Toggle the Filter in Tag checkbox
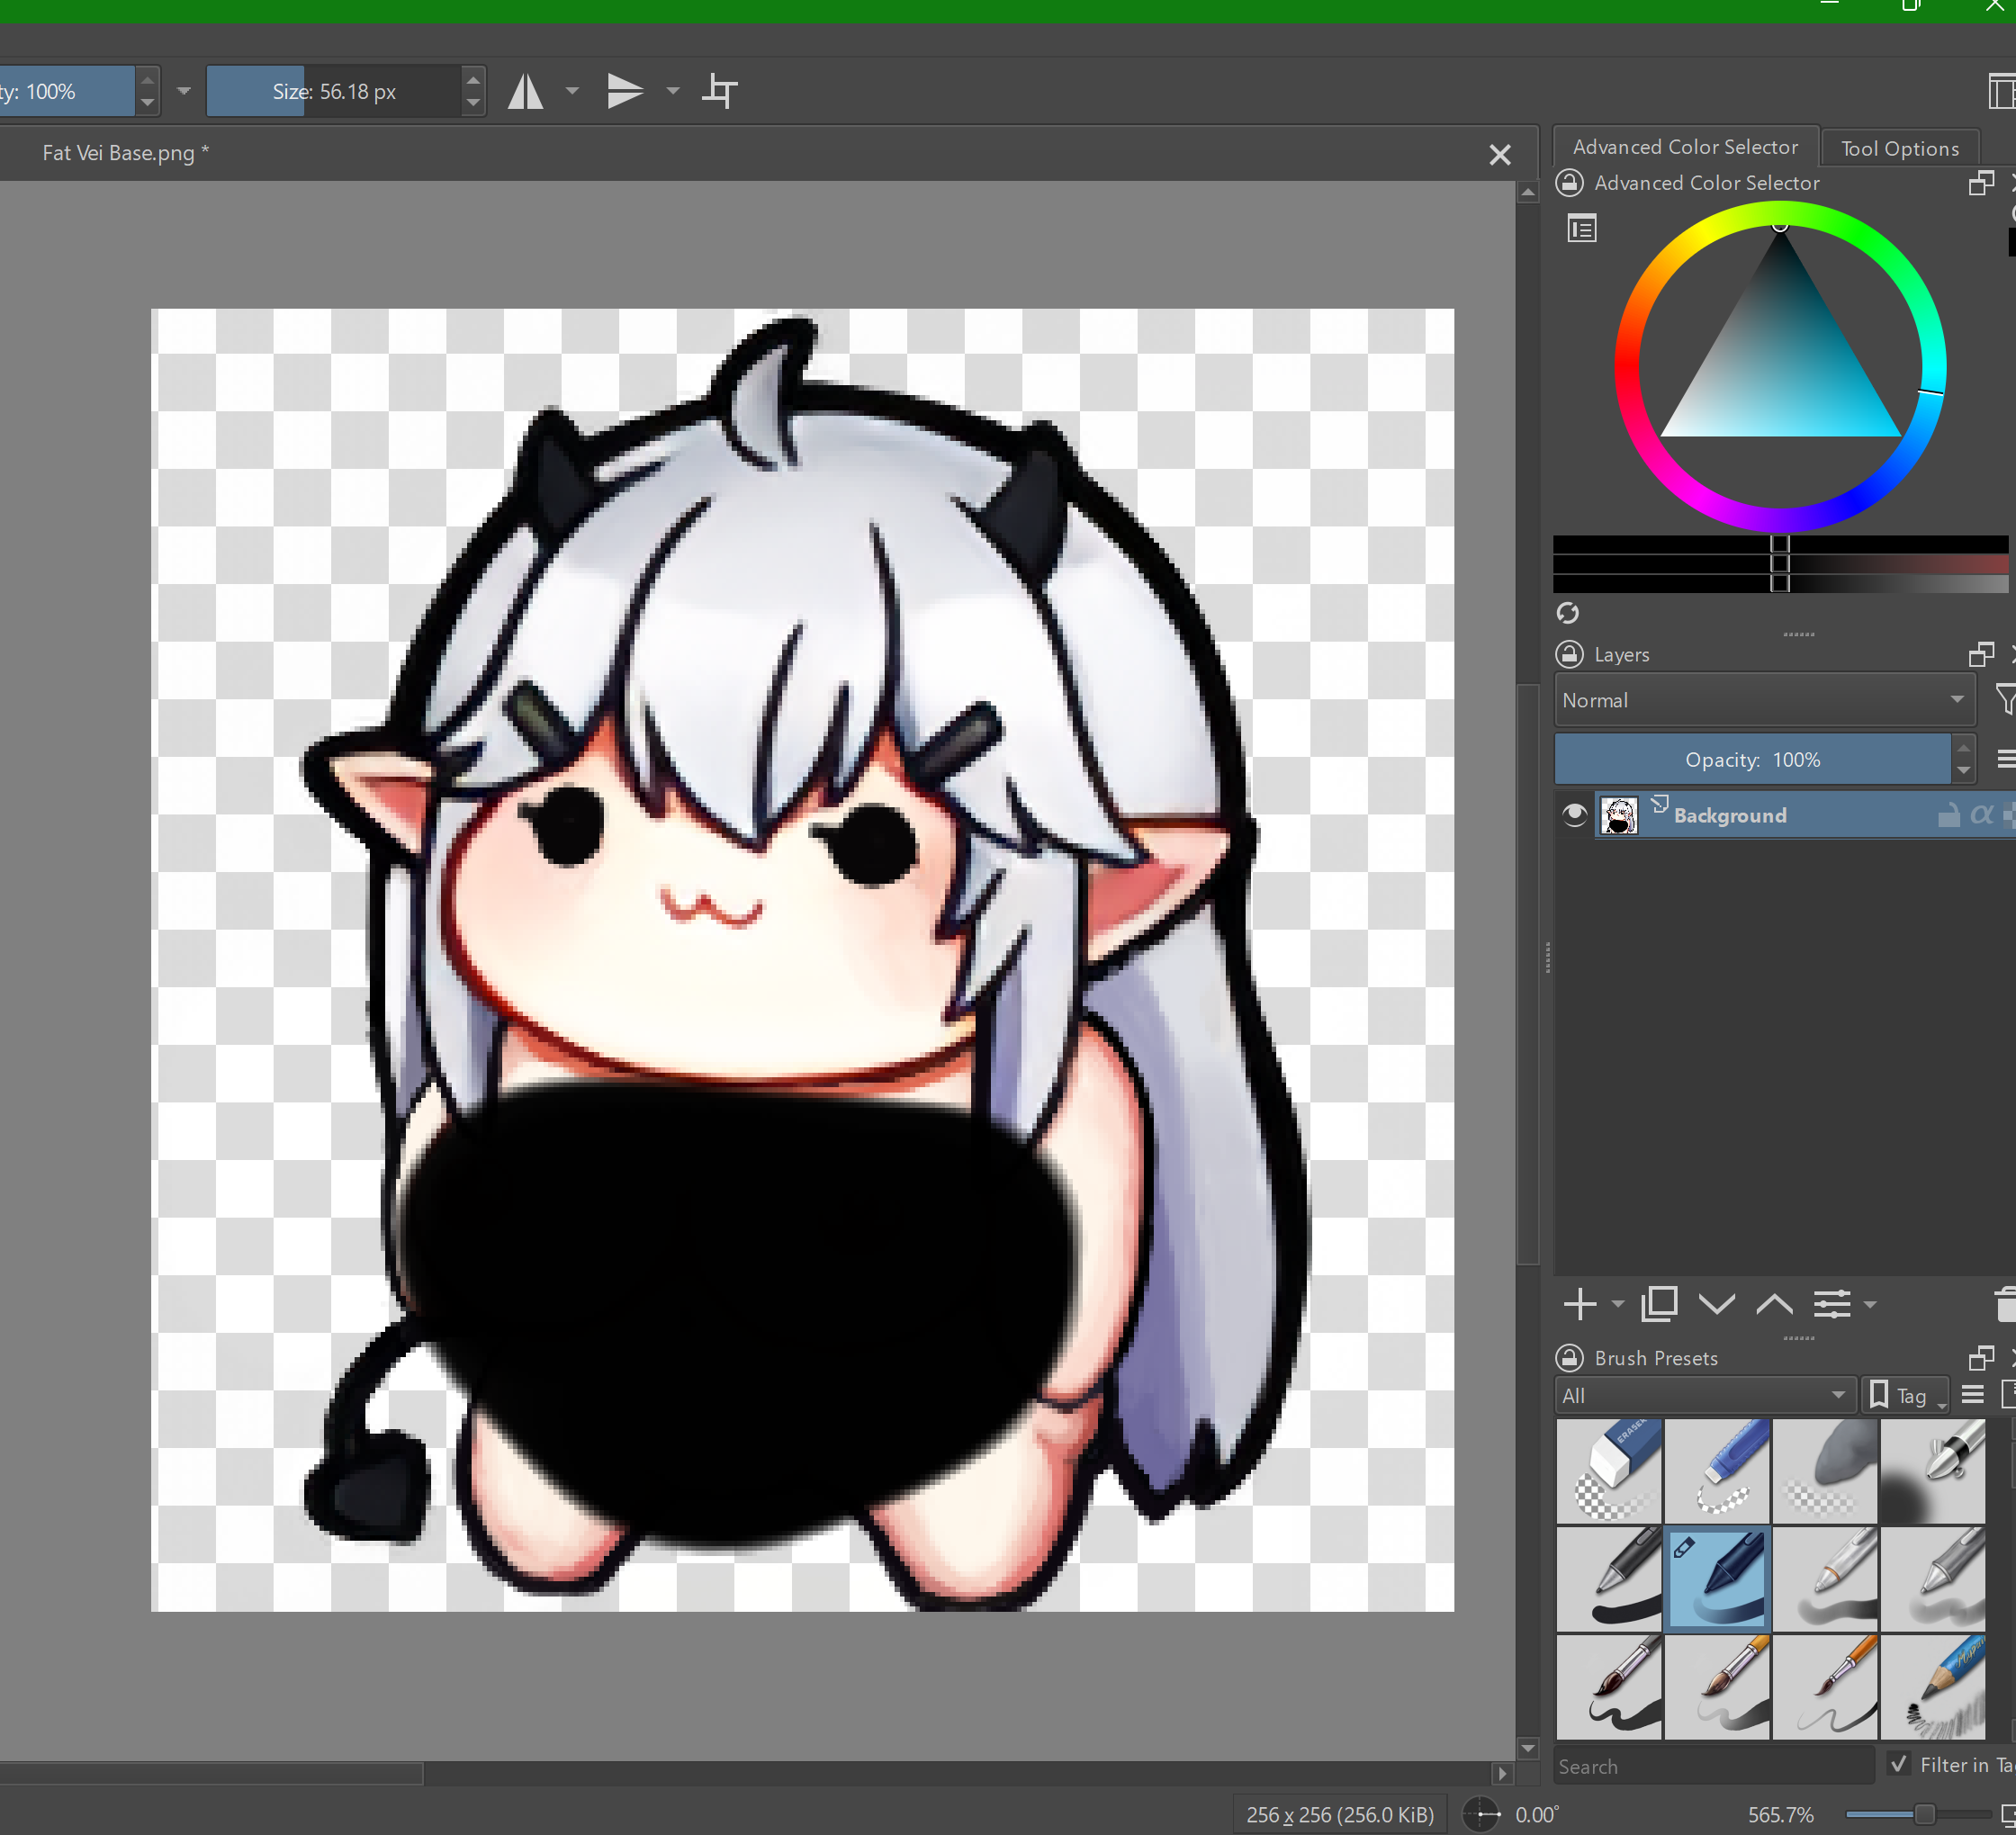Screen dimensions: 2016x1835 point(1899,1764)
